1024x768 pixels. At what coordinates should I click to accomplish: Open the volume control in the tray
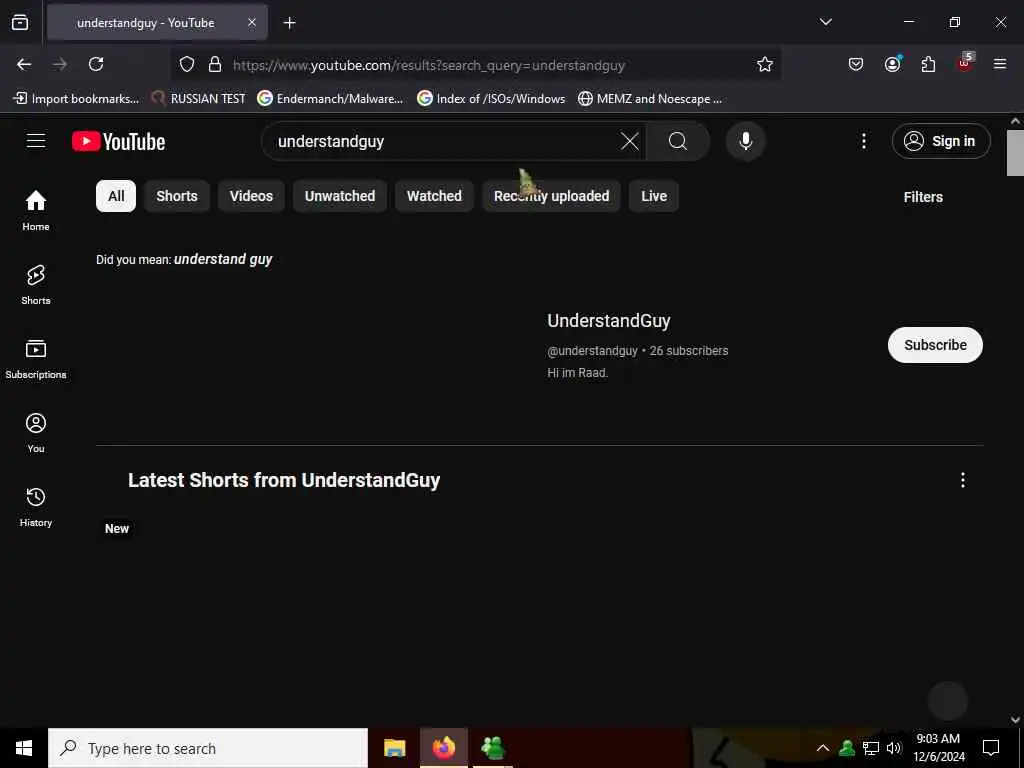[894, 748]
